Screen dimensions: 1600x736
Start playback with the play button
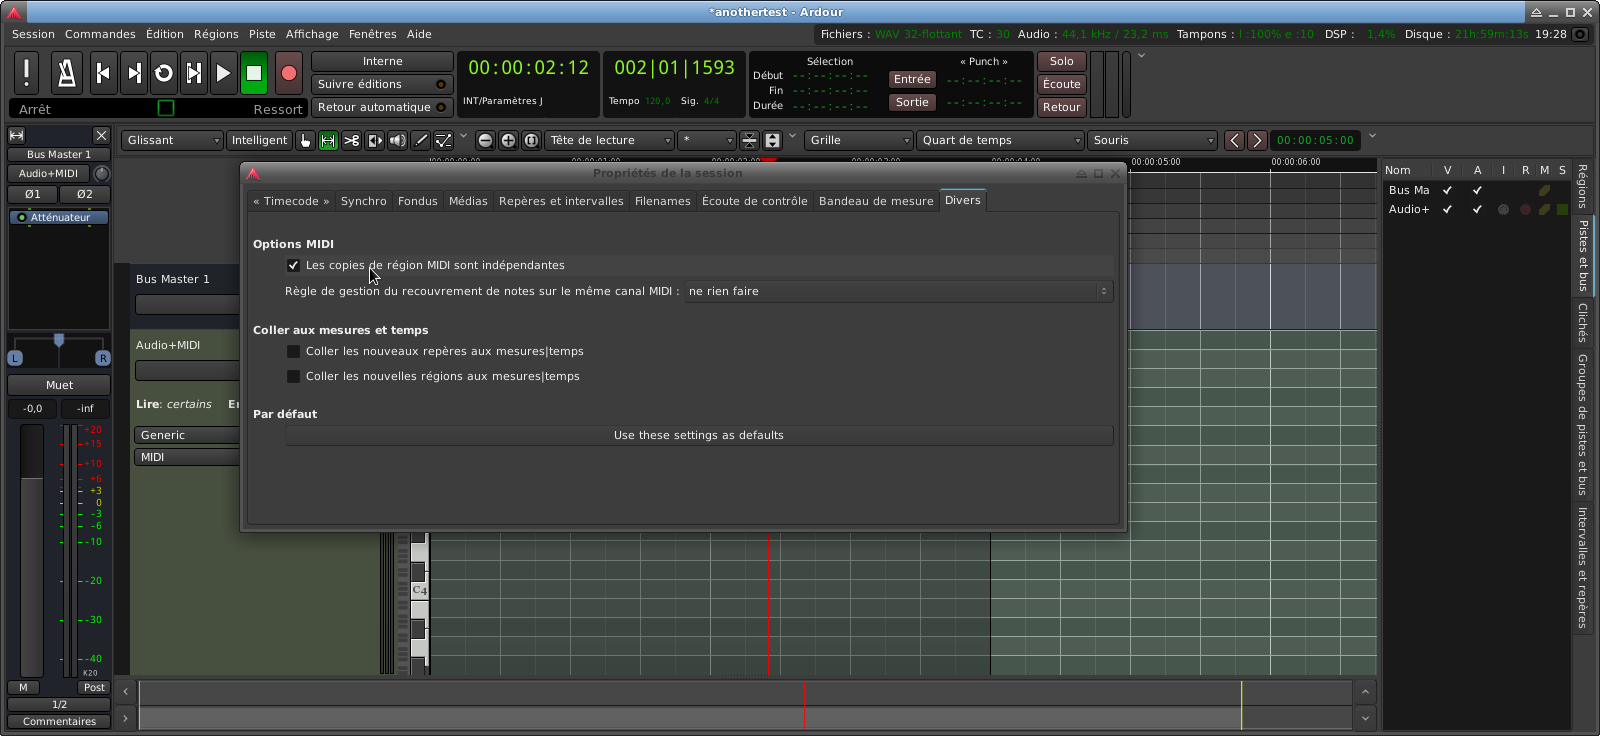point(224,73)
